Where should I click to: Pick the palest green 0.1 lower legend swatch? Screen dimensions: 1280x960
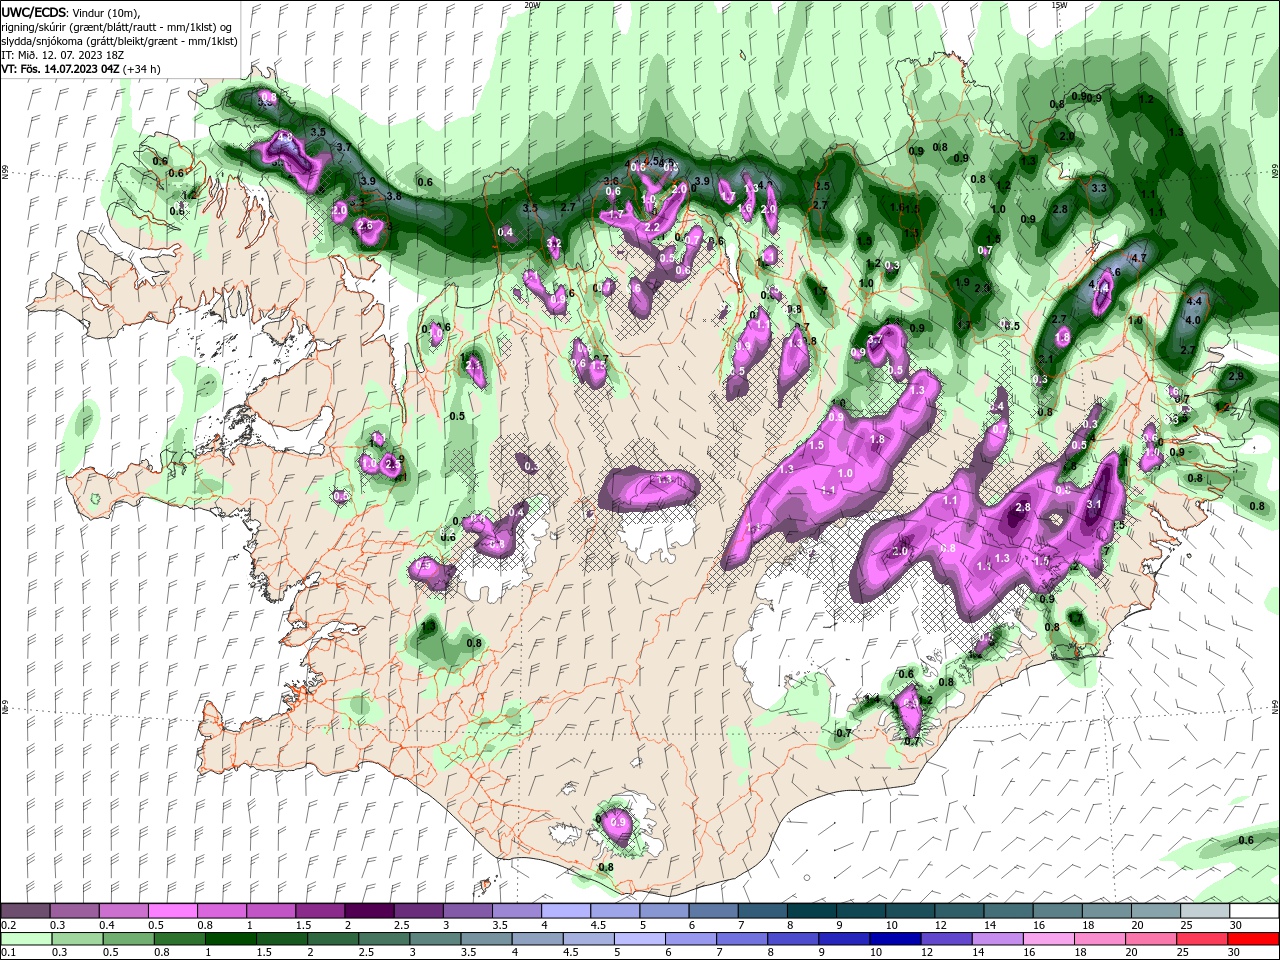(x=25, y=939)
